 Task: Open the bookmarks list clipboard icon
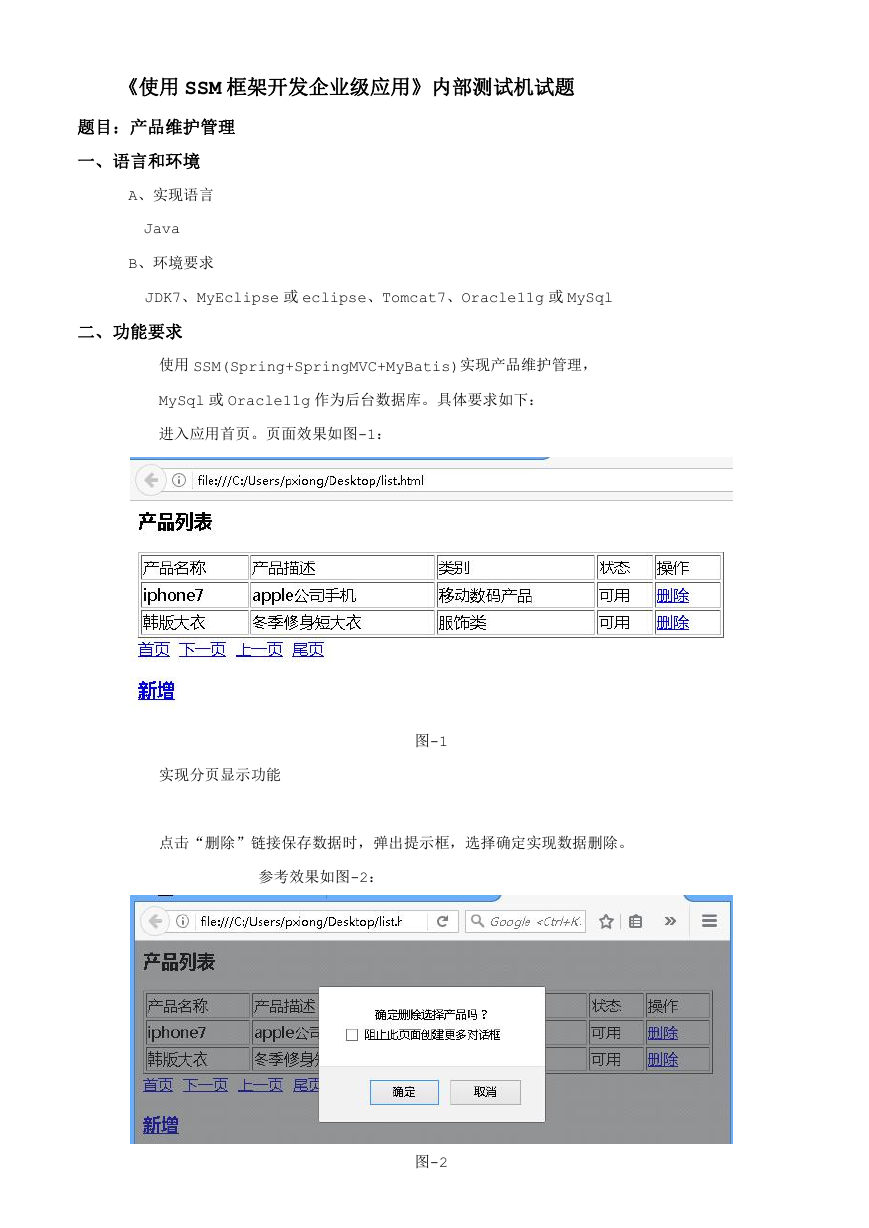coord(636,921)
